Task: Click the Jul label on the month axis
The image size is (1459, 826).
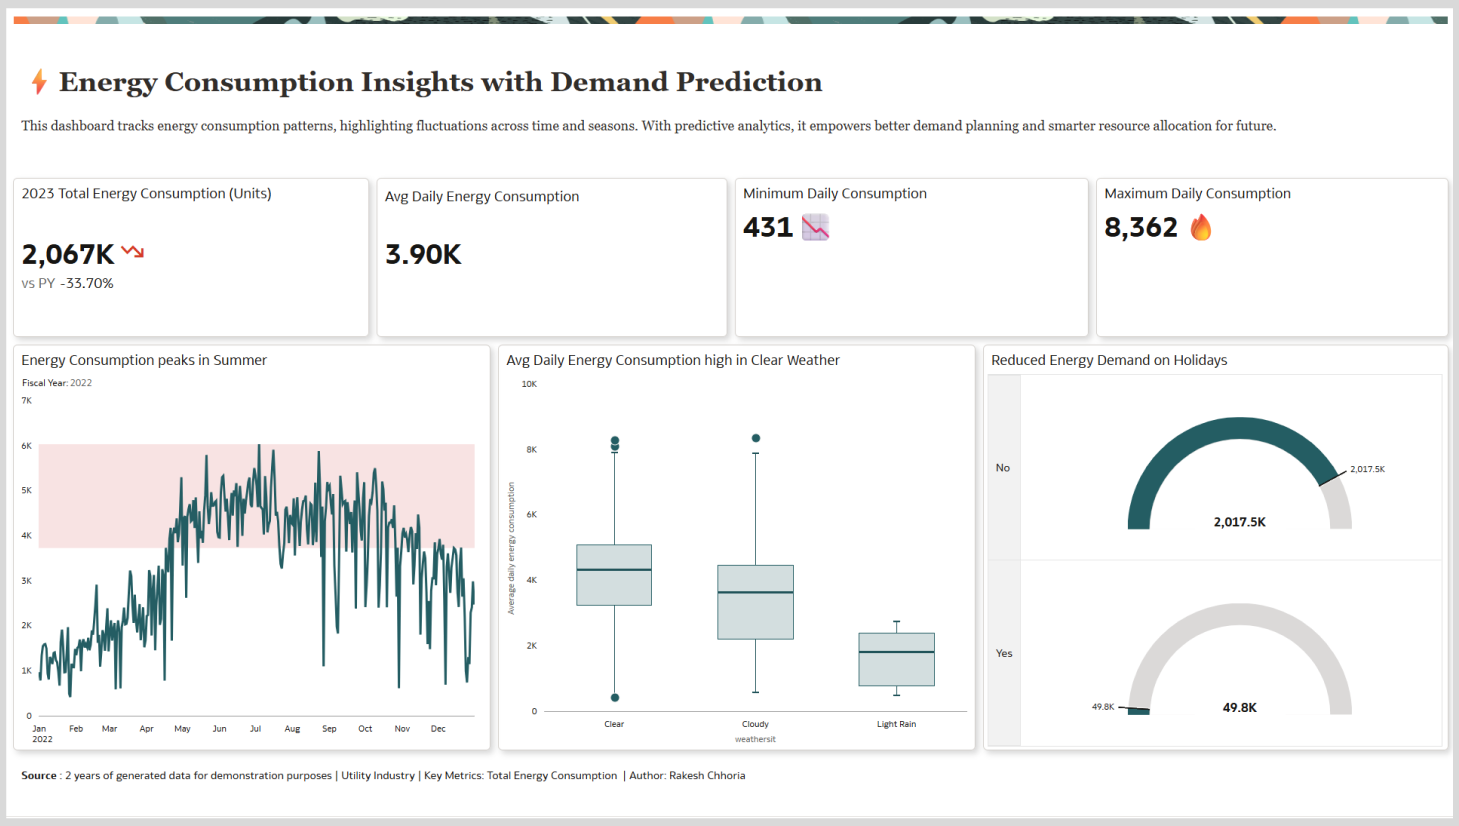Action: coord(256,729)
